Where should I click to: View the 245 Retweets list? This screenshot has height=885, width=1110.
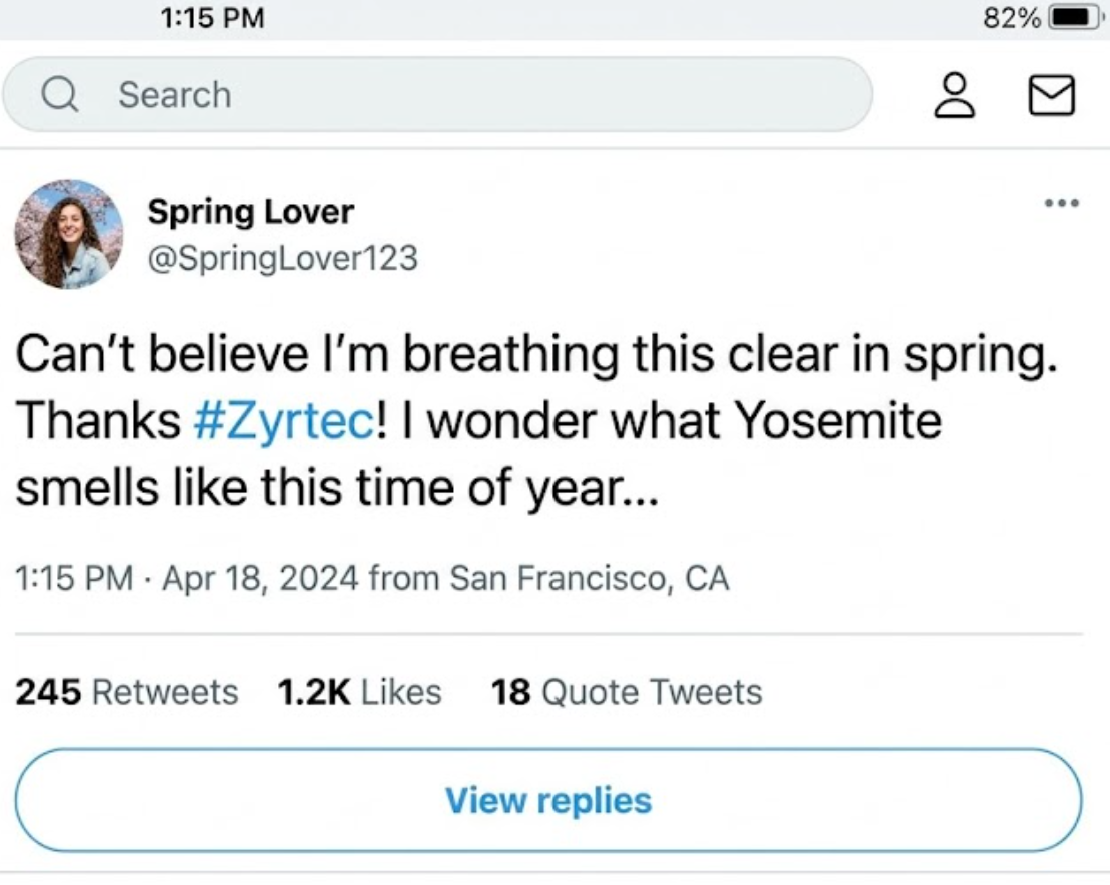click(x=127, y=692)
